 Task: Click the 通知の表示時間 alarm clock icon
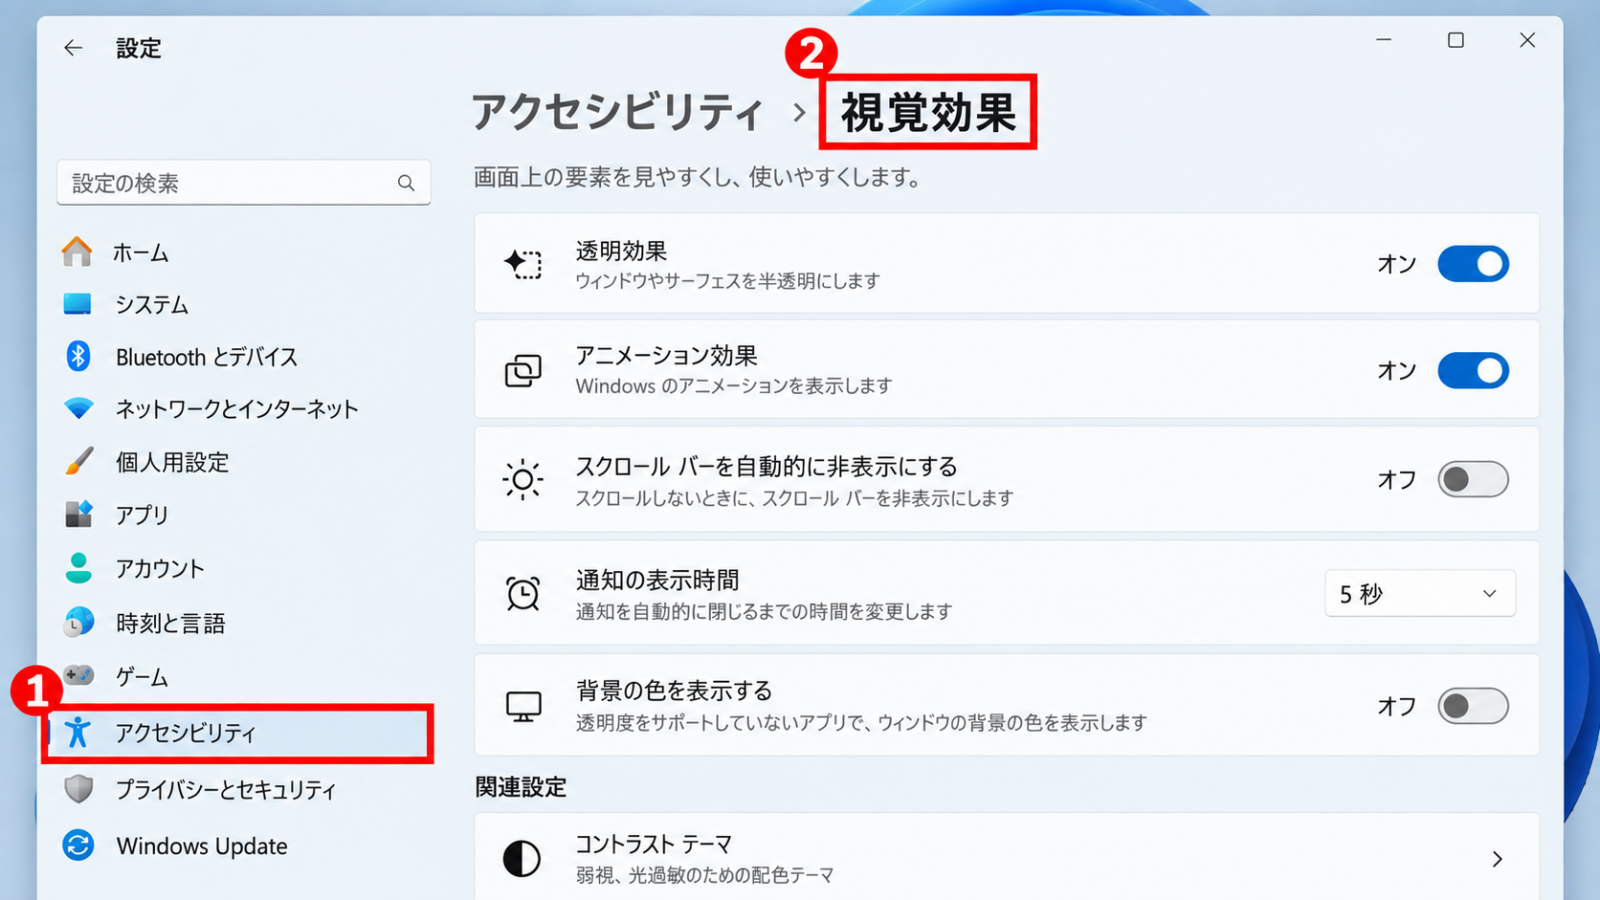pos(522,593)
